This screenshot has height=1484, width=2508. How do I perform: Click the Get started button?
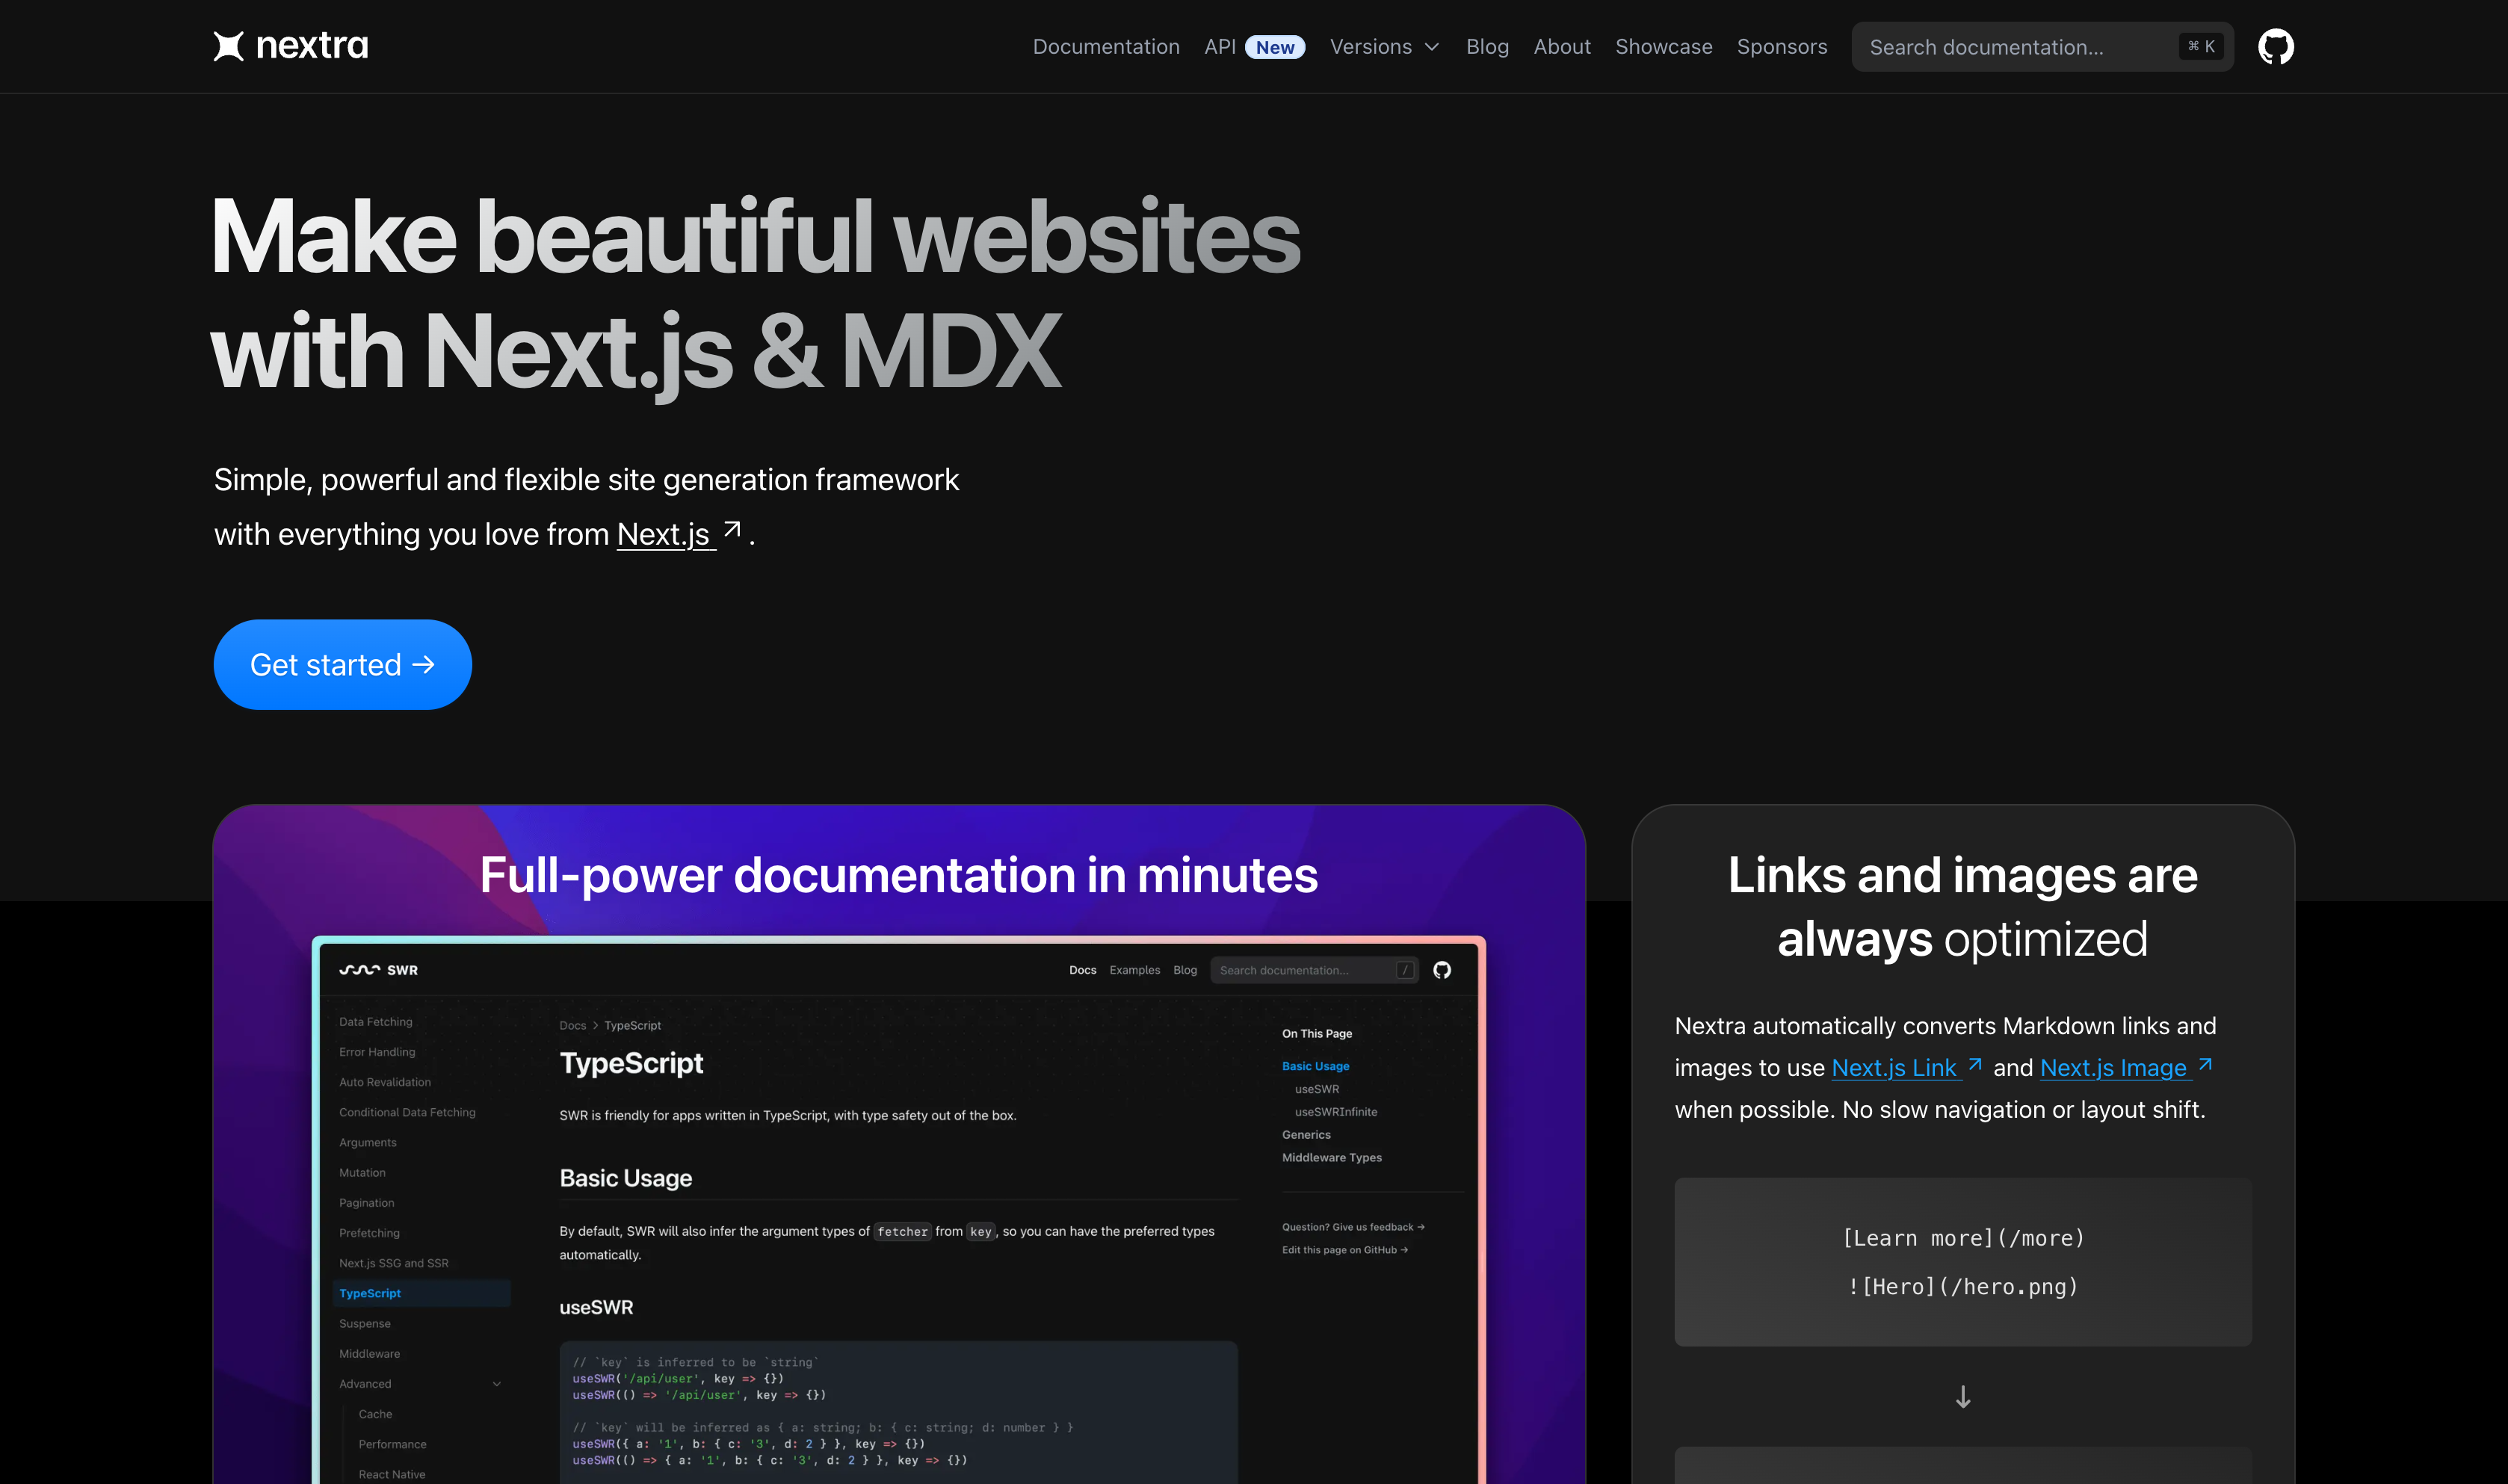(x=342, y=664)
